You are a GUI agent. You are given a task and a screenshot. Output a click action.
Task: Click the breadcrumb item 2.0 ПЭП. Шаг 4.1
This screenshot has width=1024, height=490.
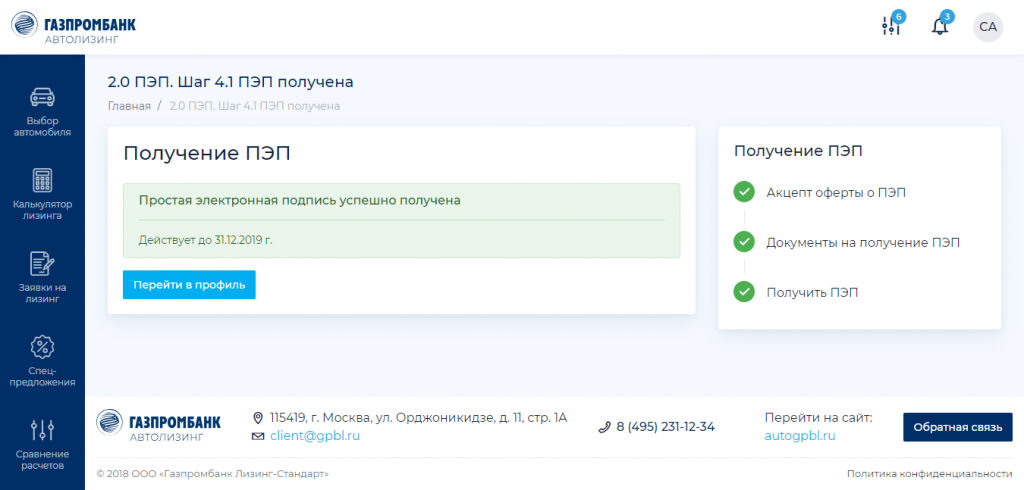pyautogui.click(x=255, y=106)
